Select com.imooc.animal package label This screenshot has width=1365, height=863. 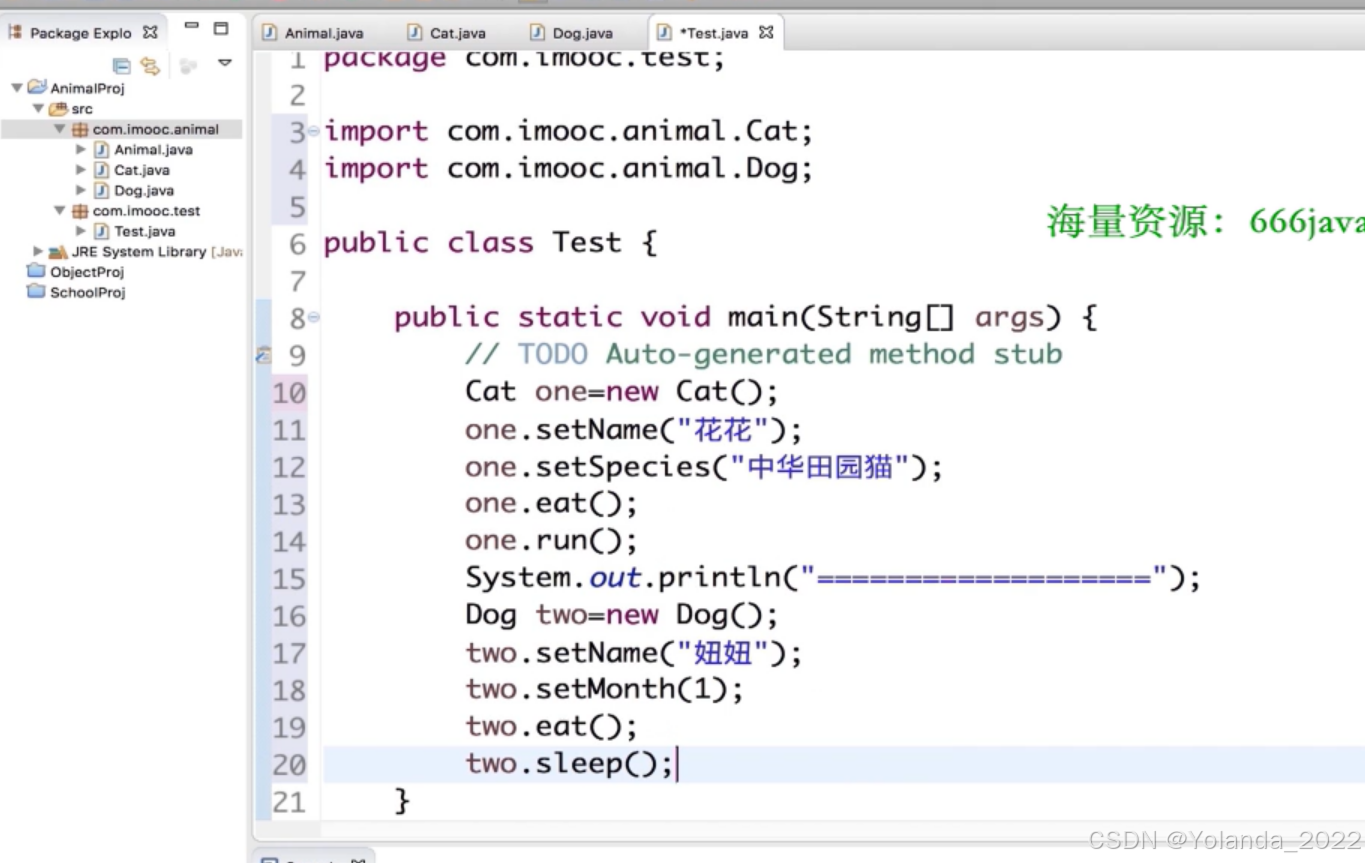coord(156,129)
